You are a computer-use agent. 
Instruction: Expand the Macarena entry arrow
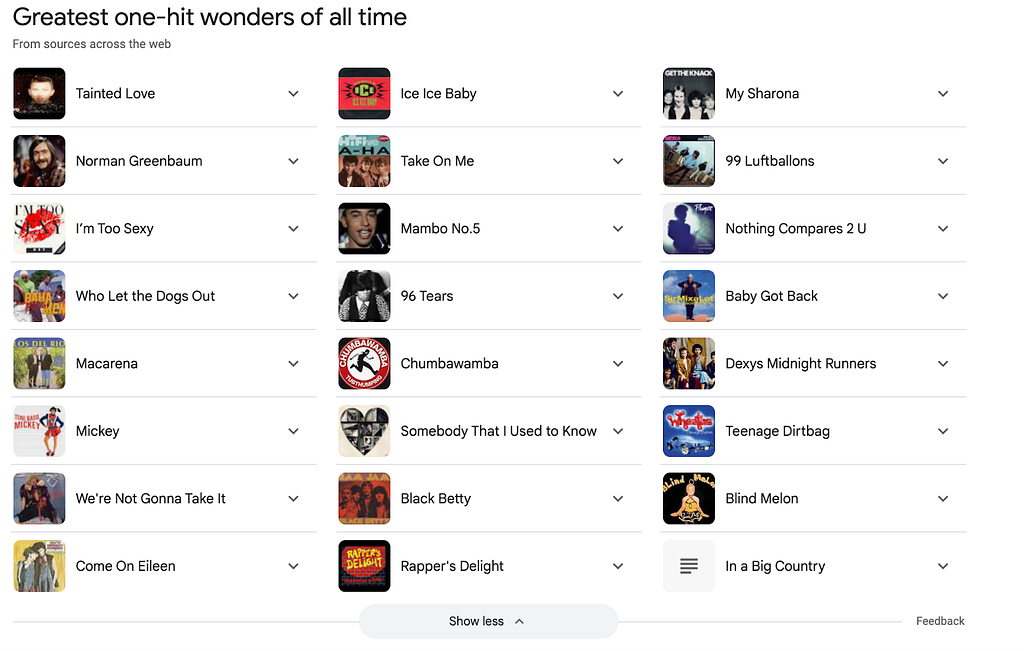coord(294,364)
